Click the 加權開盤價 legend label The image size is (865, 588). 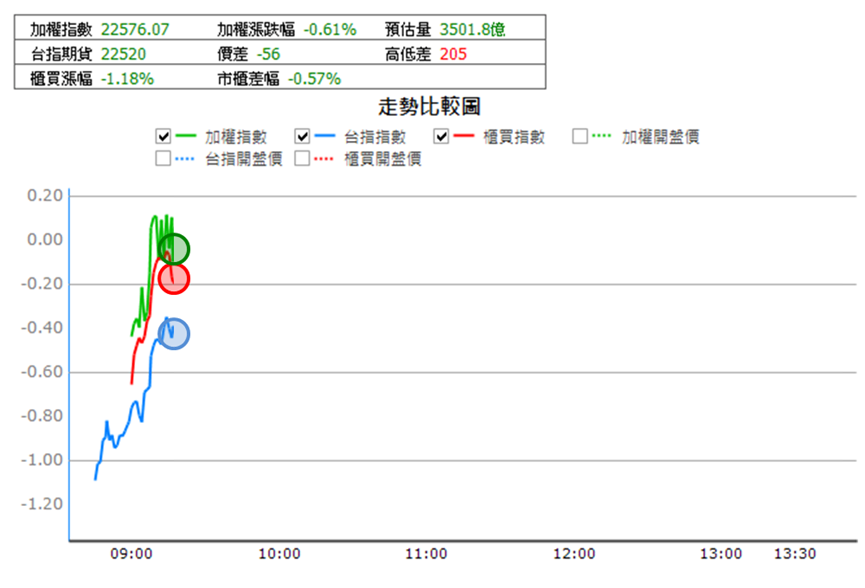tap(661, 137)
